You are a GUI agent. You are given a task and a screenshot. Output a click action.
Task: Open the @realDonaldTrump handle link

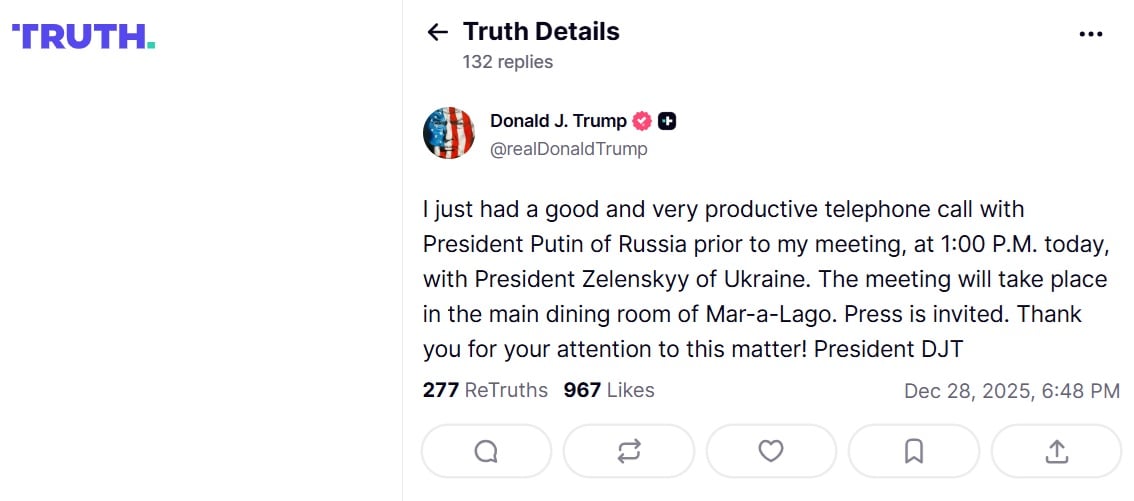pyautogui.click(x=568, y=149)
